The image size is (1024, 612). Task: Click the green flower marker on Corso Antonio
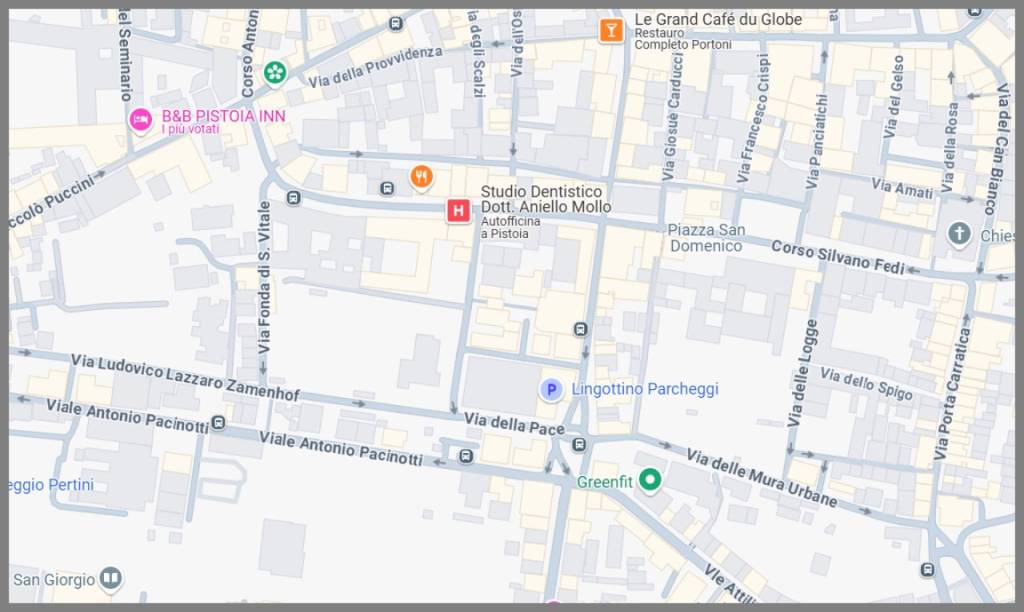[274, 72]
